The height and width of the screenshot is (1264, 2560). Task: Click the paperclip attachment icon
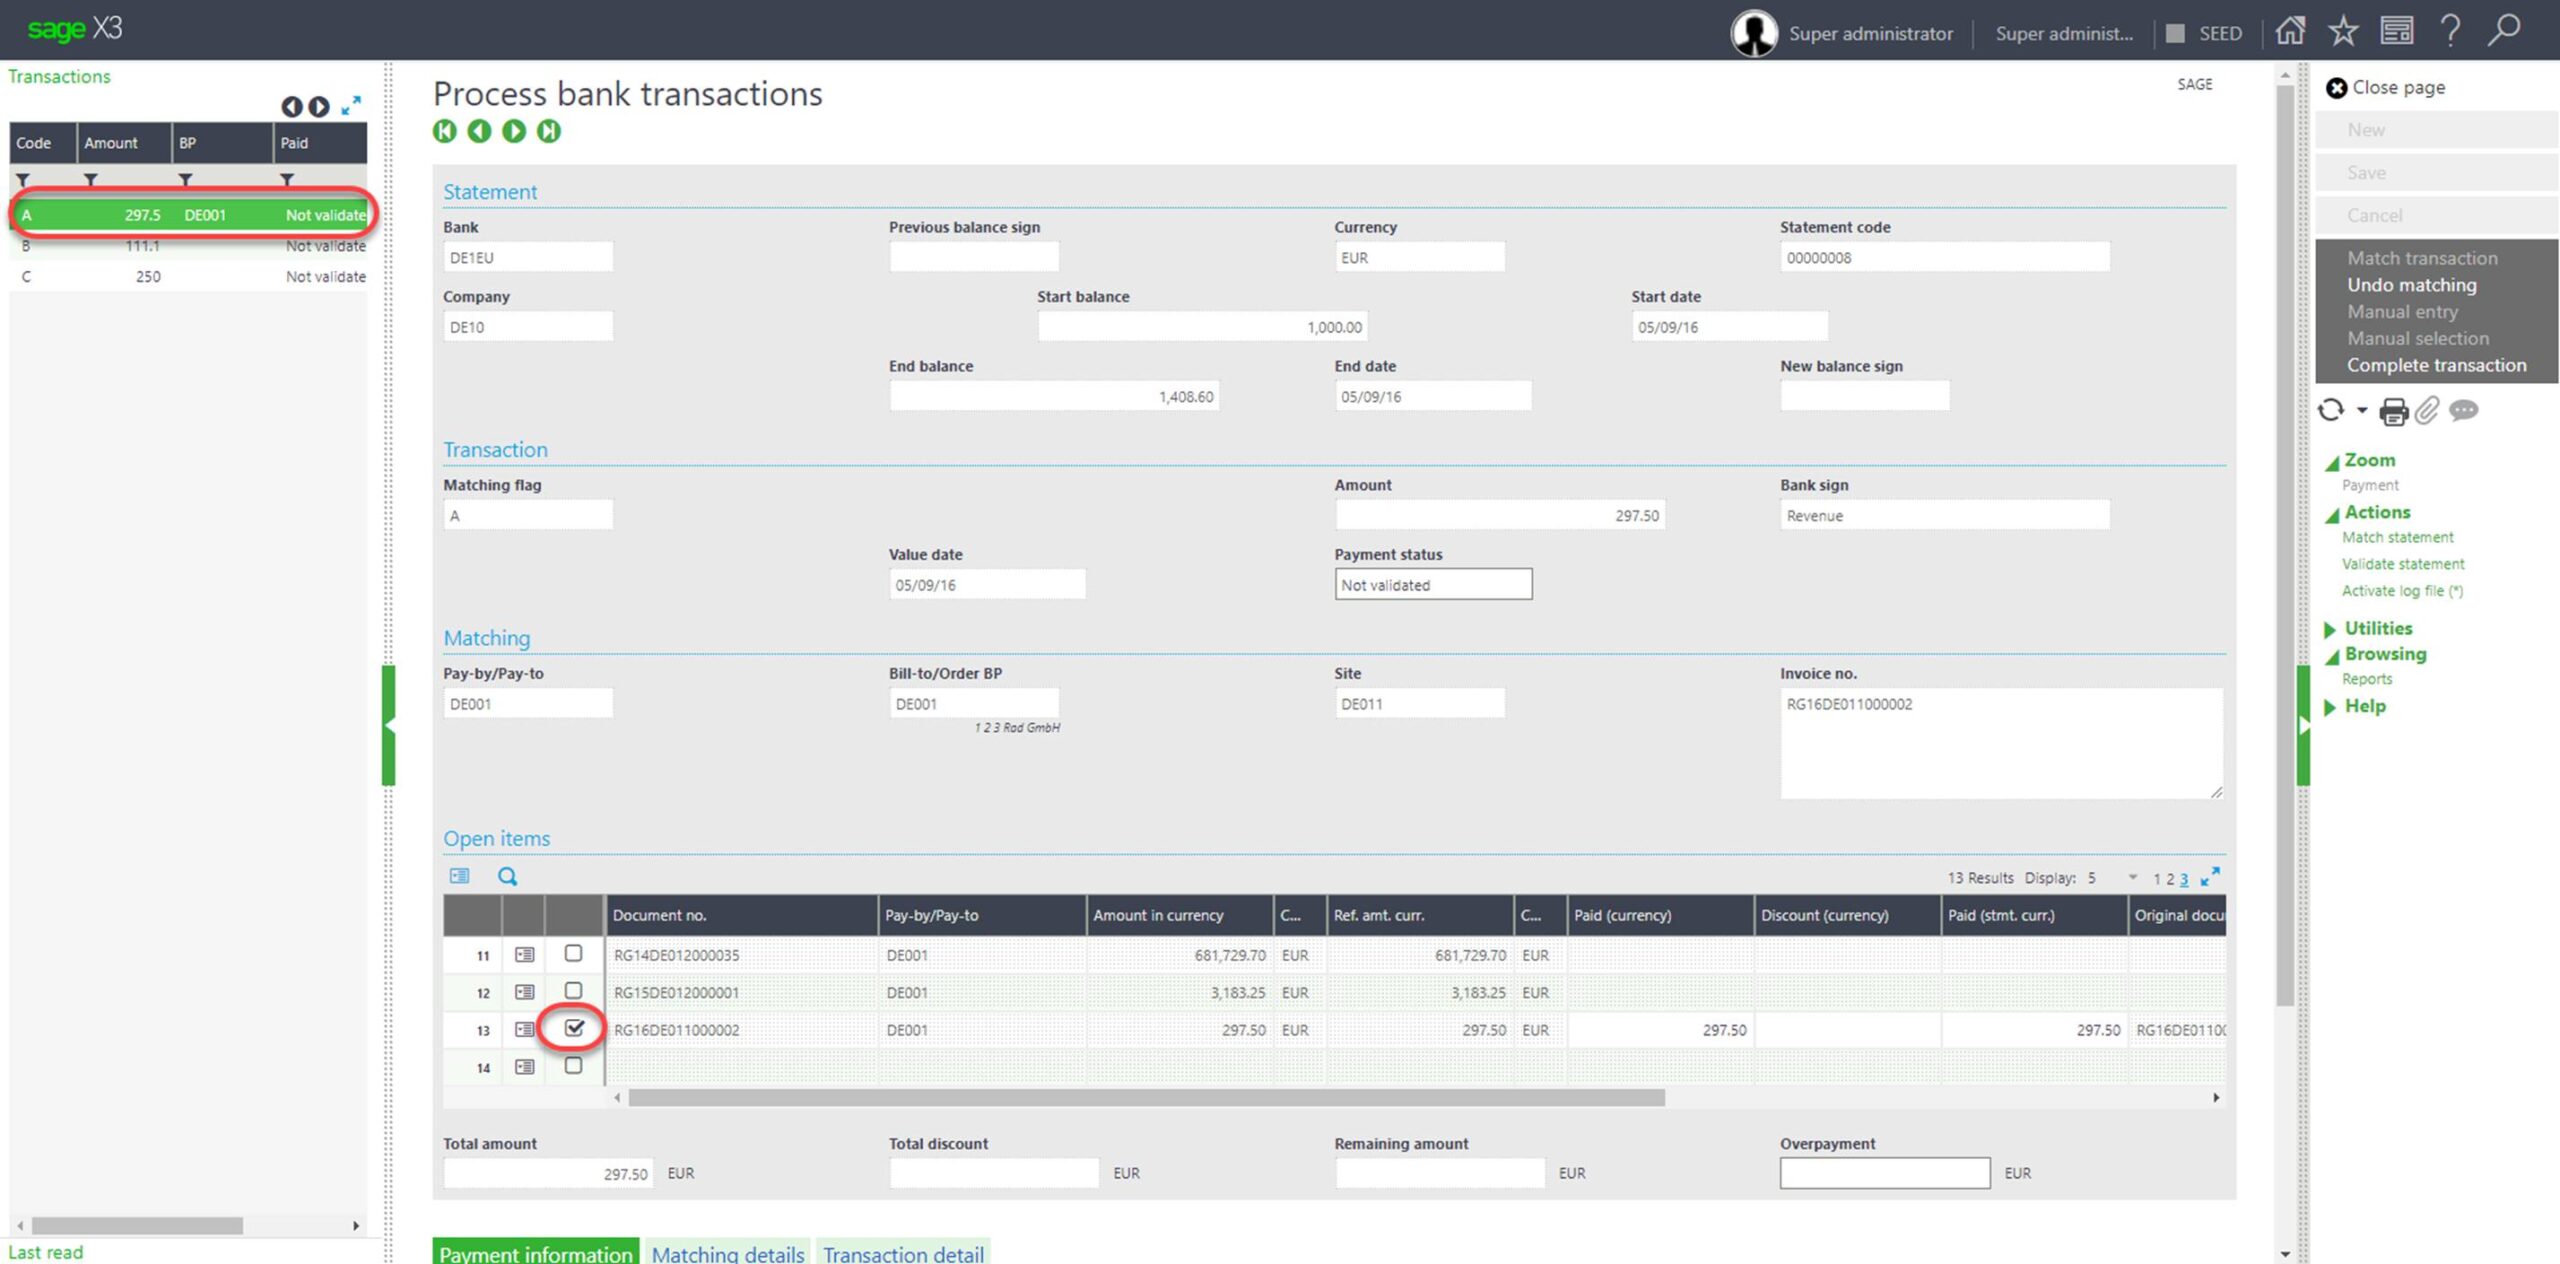pyautogui.click(x=2427, y=411)
